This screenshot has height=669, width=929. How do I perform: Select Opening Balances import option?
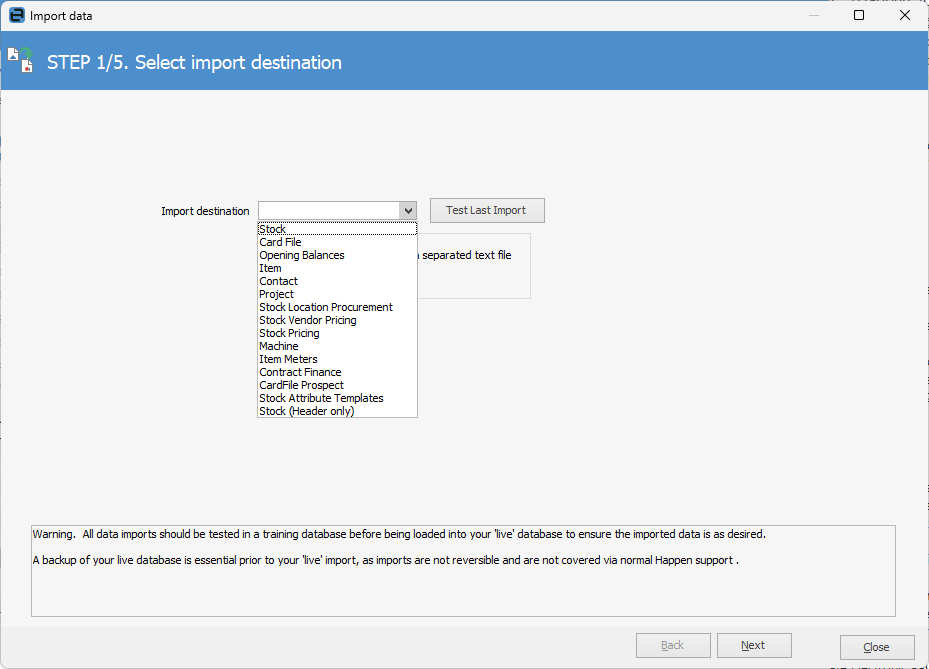coord(302,255)
